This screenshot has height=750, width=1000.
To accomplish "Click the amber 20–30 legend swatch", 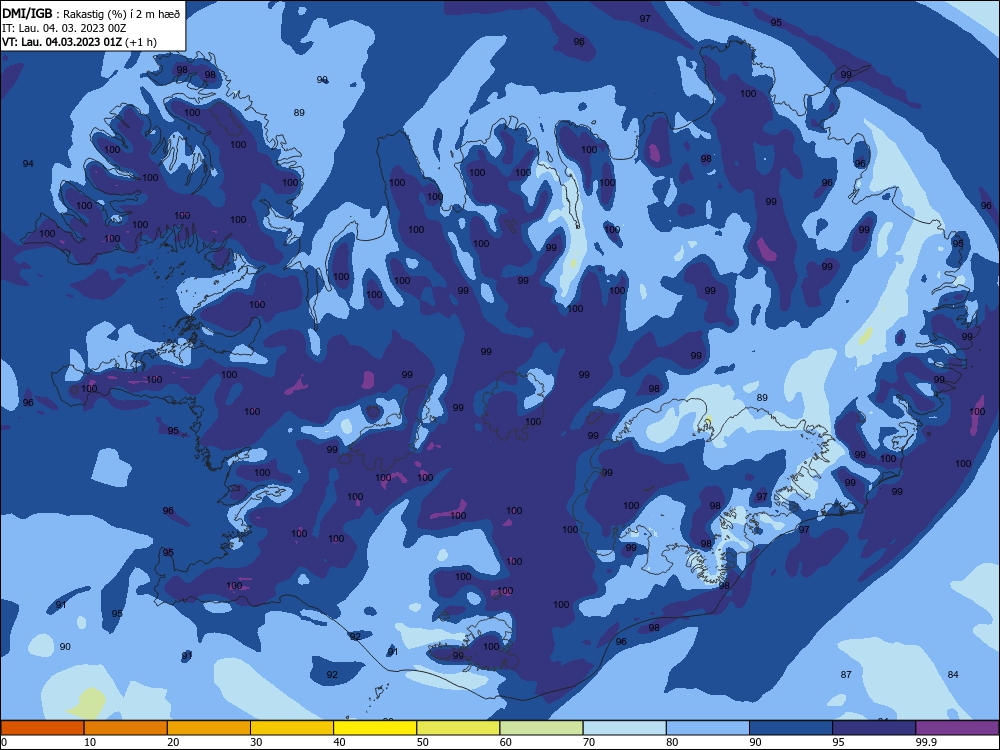I will [209, 728].
